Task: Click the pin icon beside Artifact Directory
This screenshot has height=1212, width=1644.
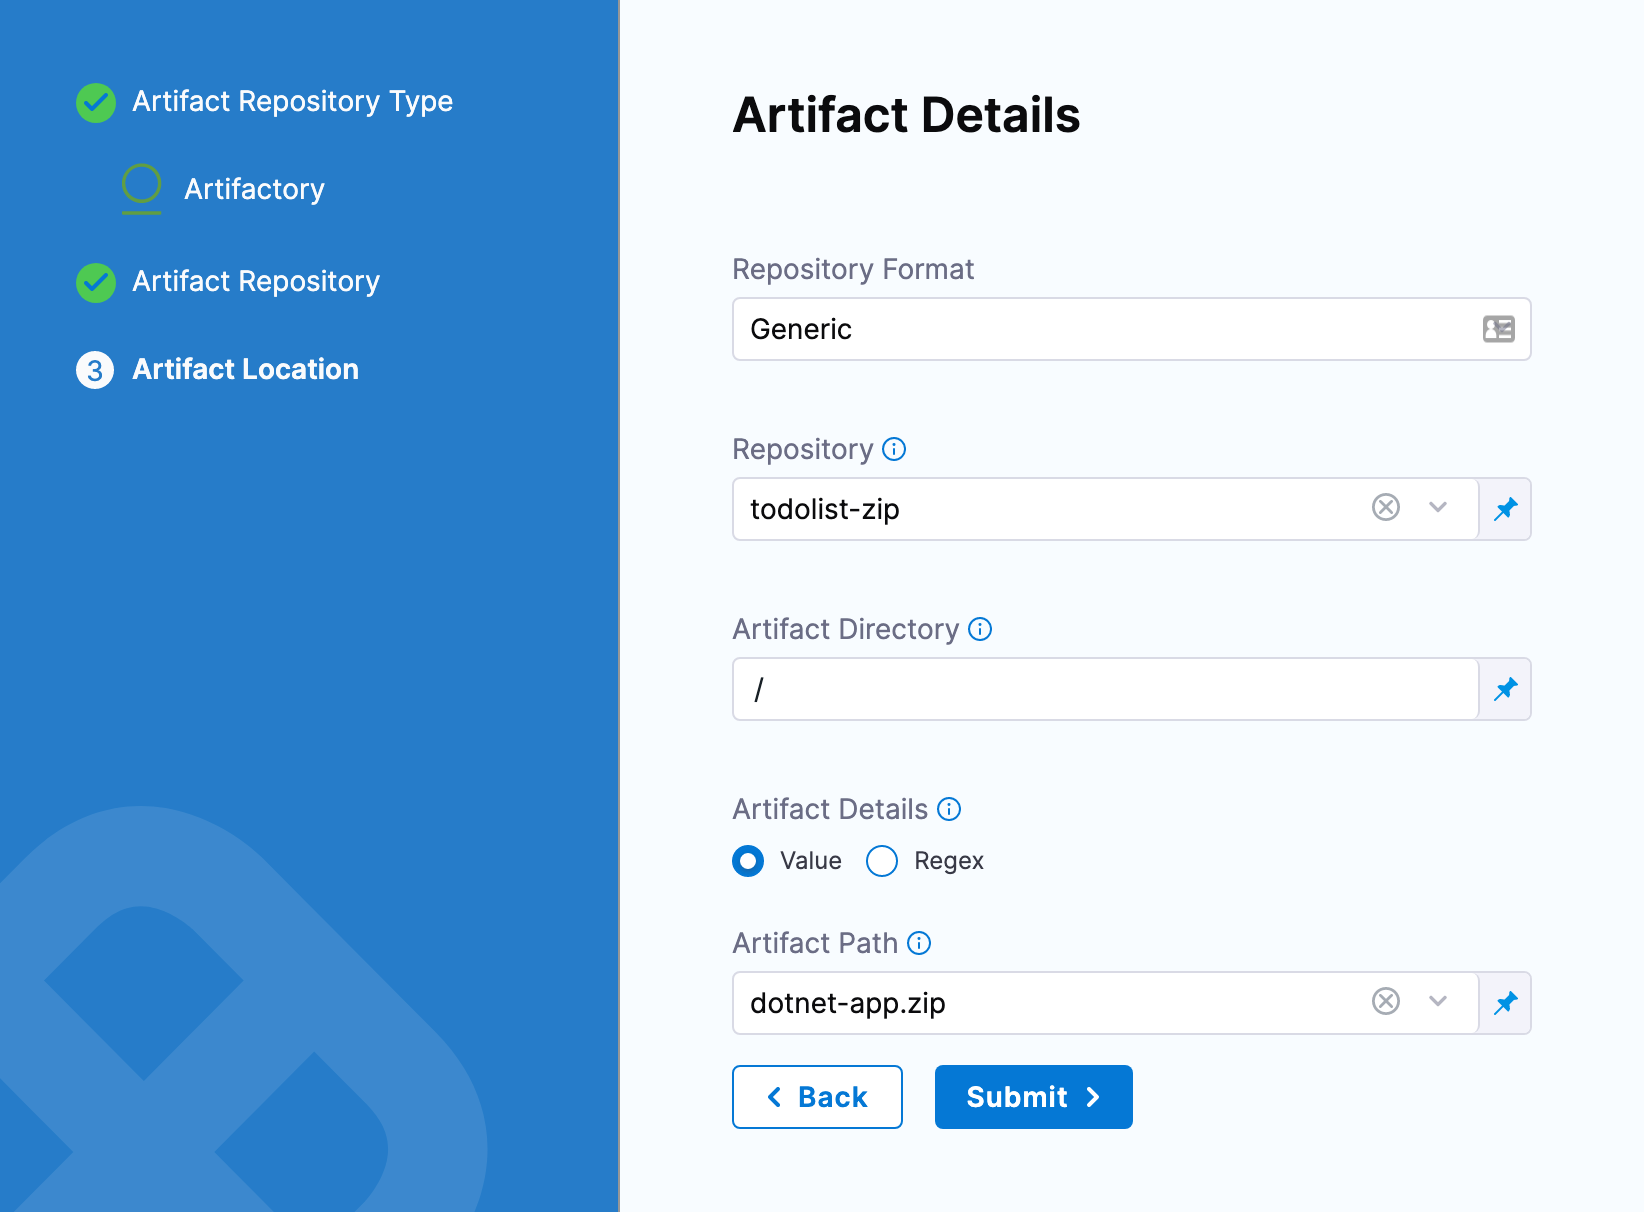Action: [1505, 689]
